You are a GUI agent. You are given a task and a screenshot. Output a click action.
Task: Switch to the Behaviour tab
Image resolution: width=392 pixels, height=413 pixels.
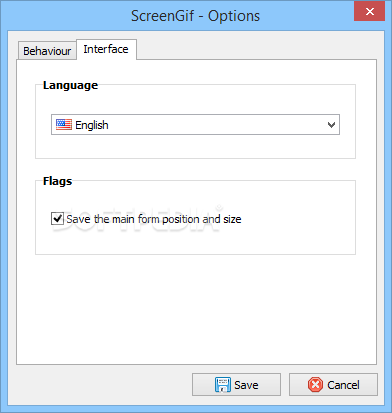[47, 51]
